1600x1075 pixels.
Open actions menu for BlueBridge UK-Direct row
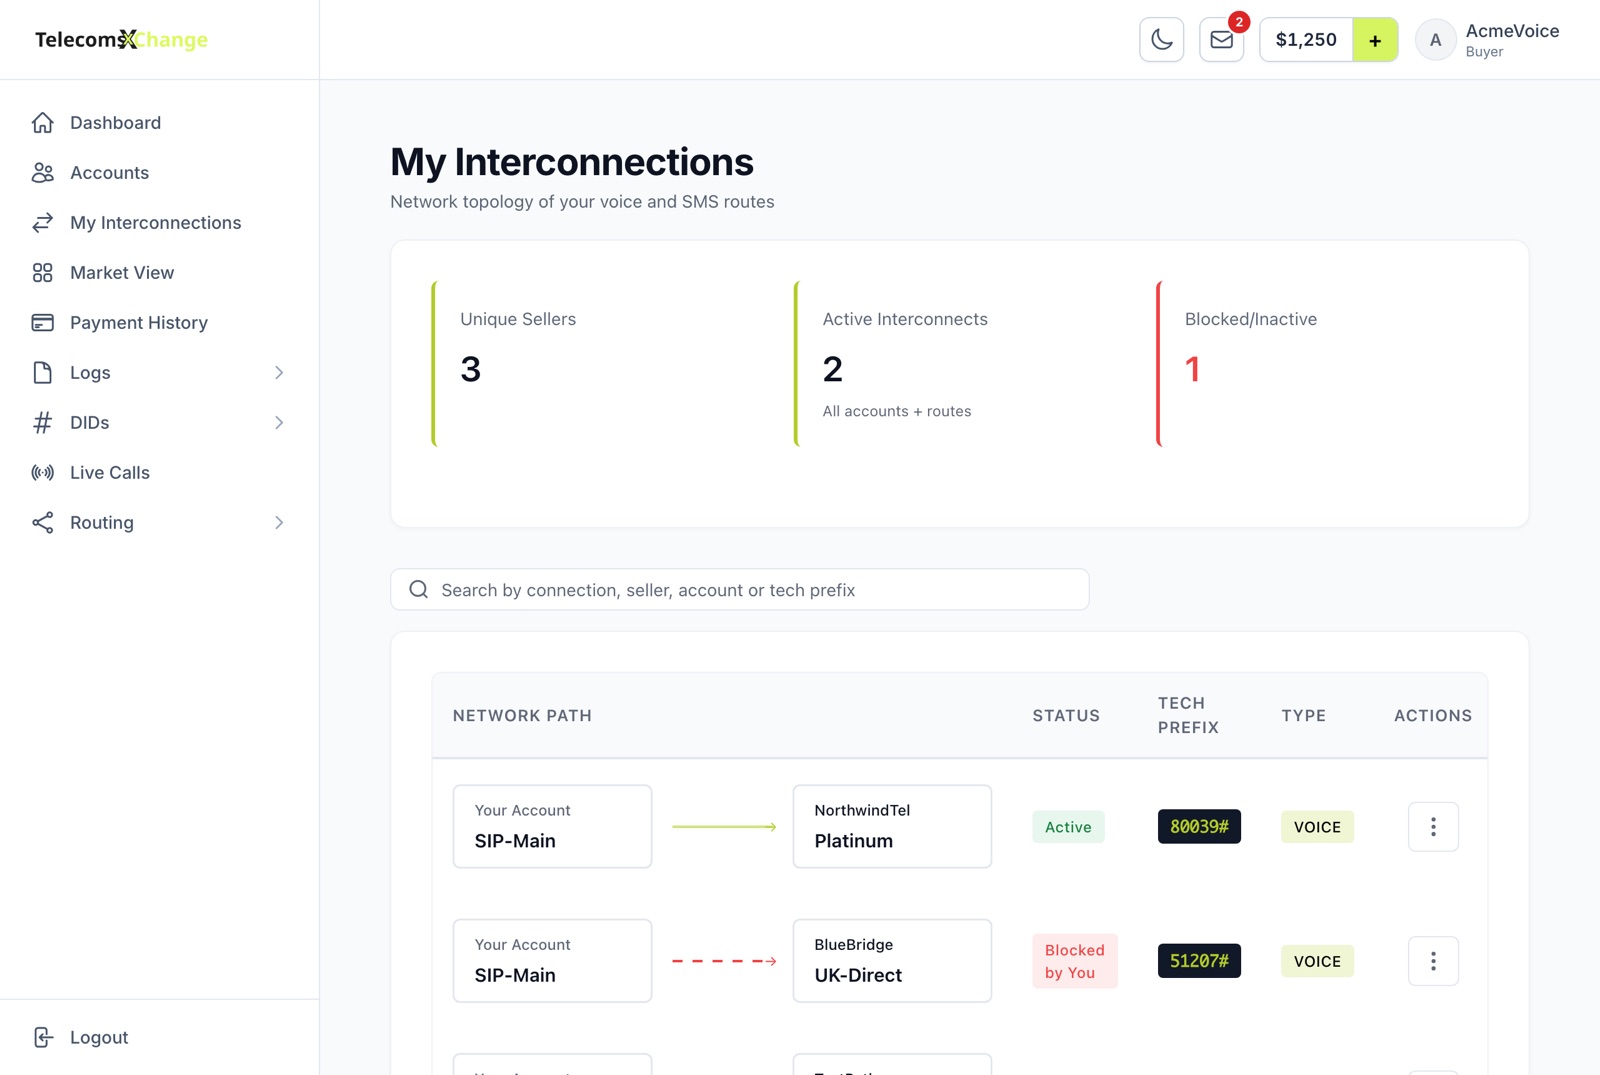1433,960
